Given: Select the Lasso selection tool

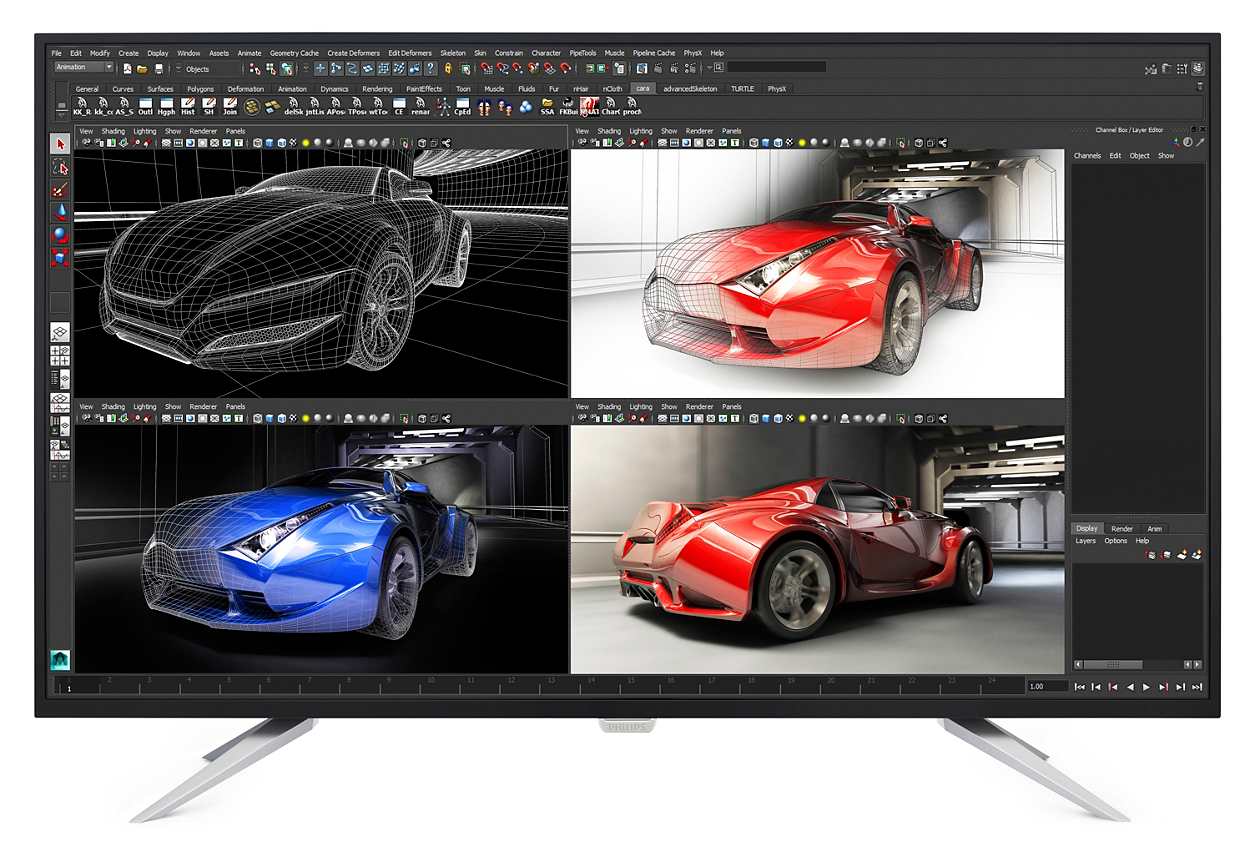Looking at the screenshot, I should click(61, 165).
